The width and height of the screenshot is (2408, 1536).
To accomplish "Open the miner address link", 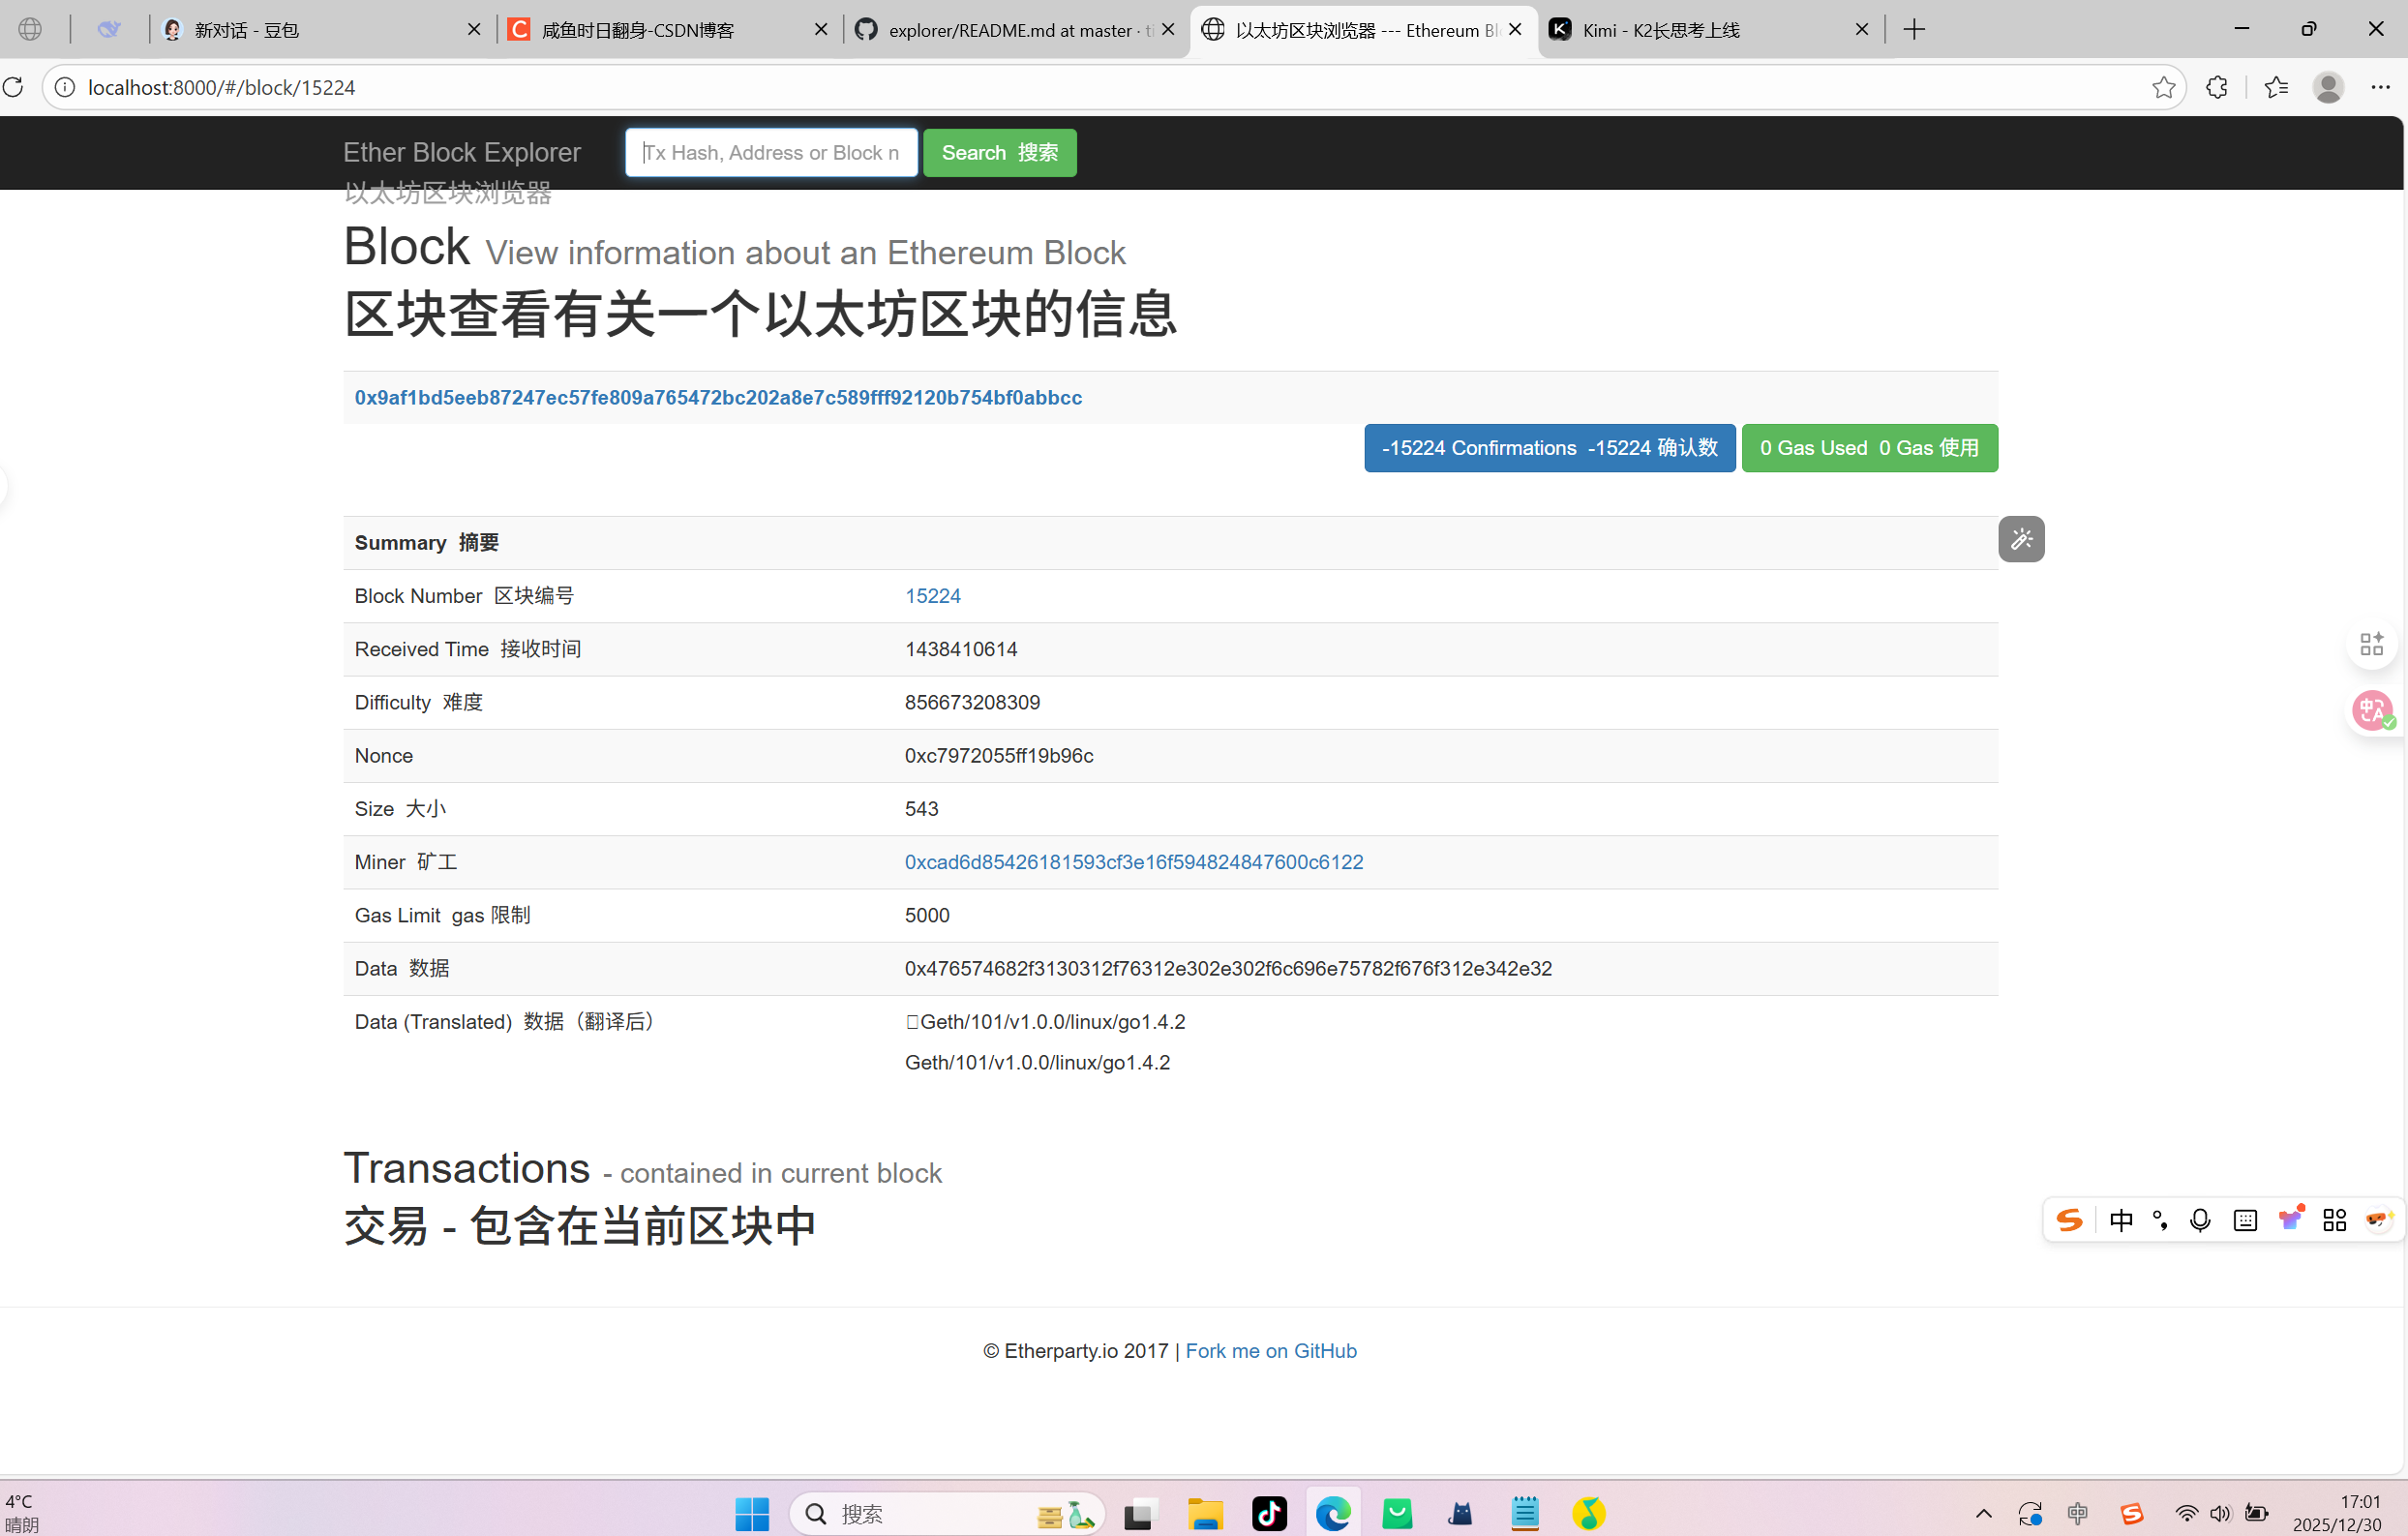I will click(x=1133, y=862).
